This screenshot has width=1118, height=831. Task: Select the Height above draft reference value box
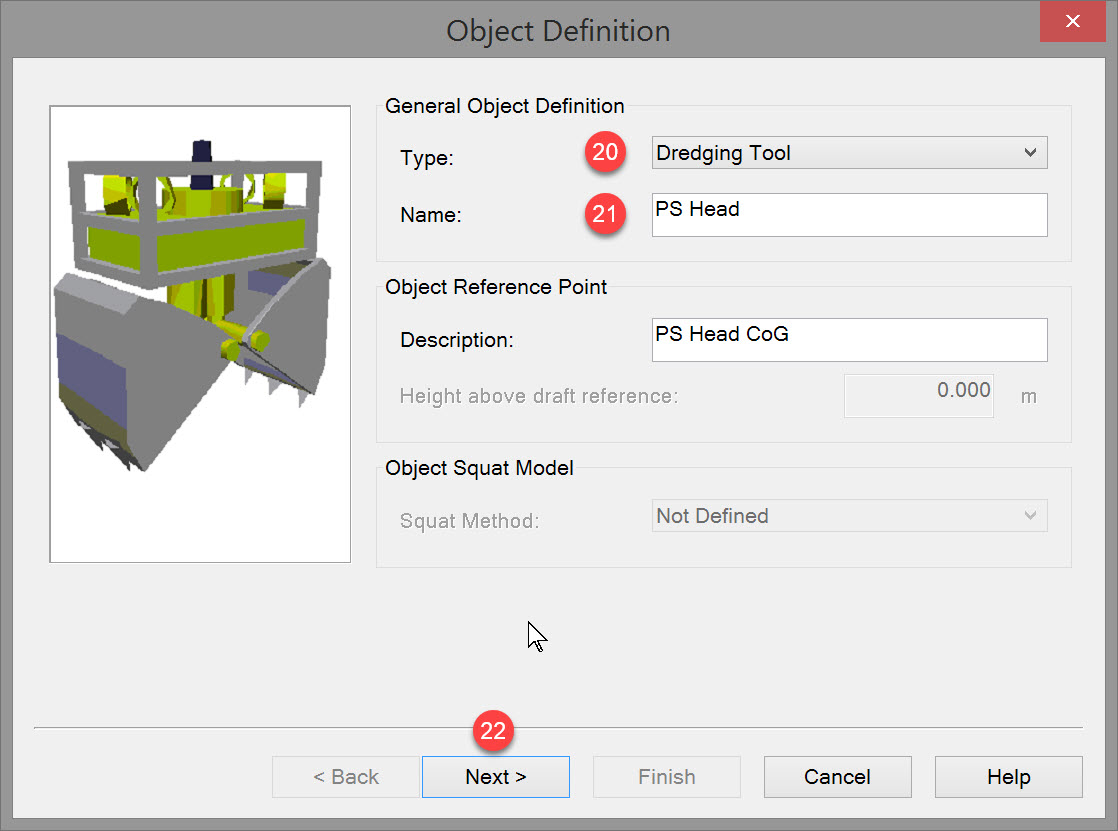click(918, 395)
